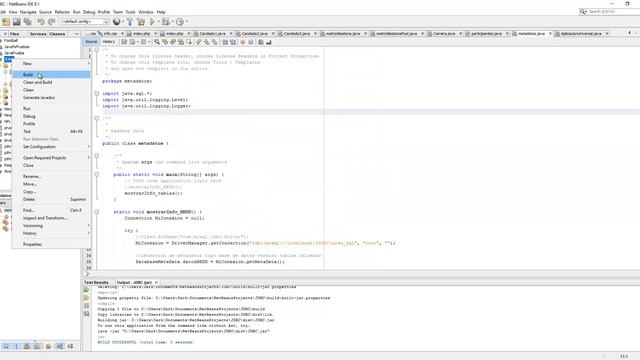Switch to the History editor view

point(109,42)
